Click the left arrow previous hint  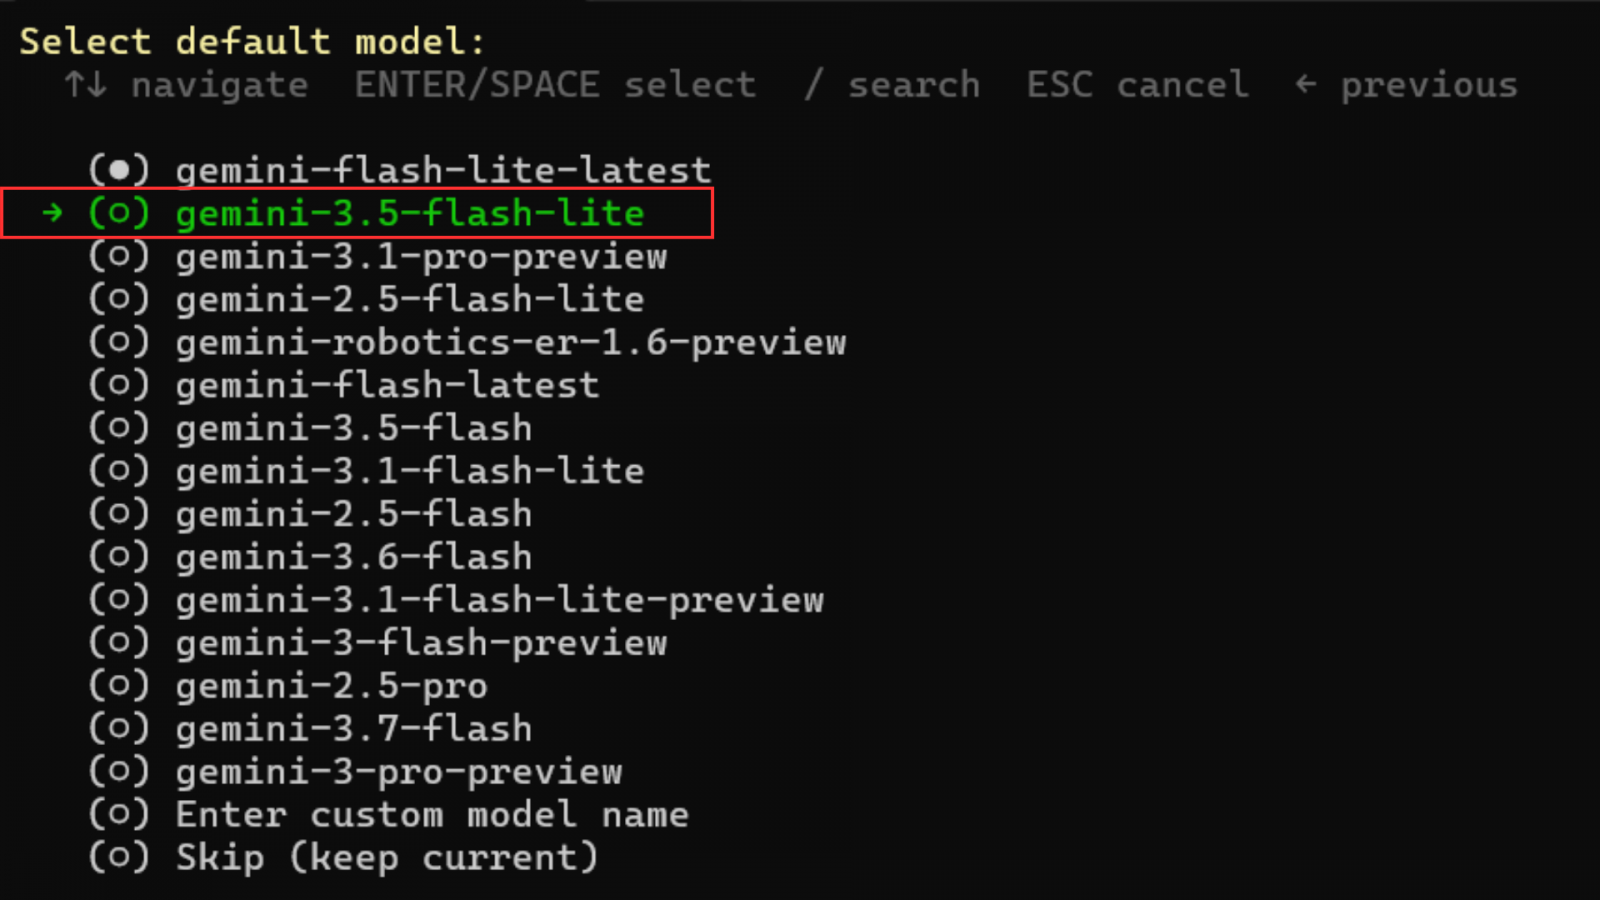pyautogui.click(x=1305, y=84)
